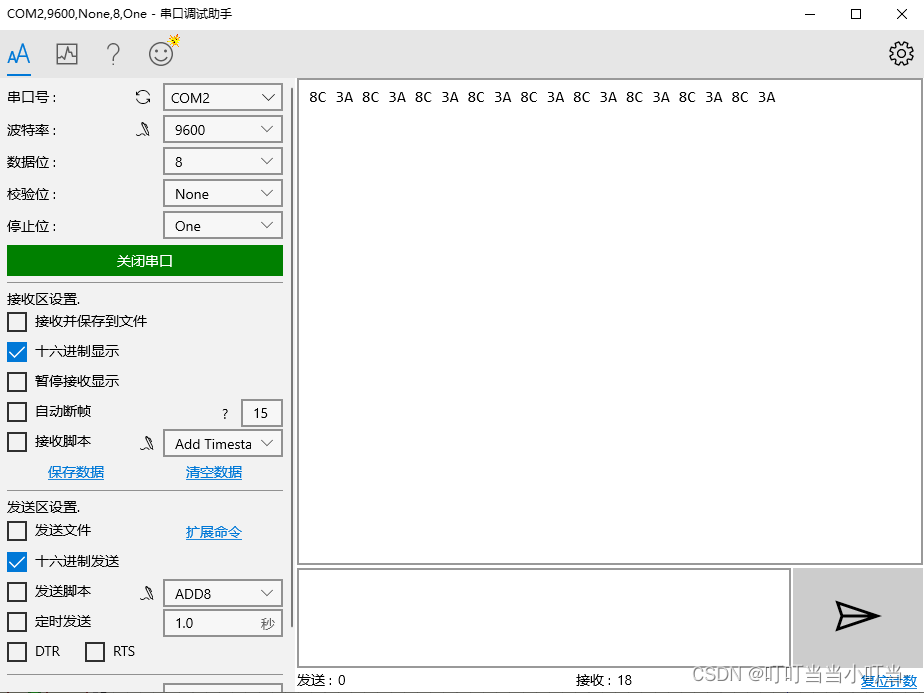Open the ADD8 send script dropdown
Viewport: 924px width, 693px height.
tap(223, 593)
